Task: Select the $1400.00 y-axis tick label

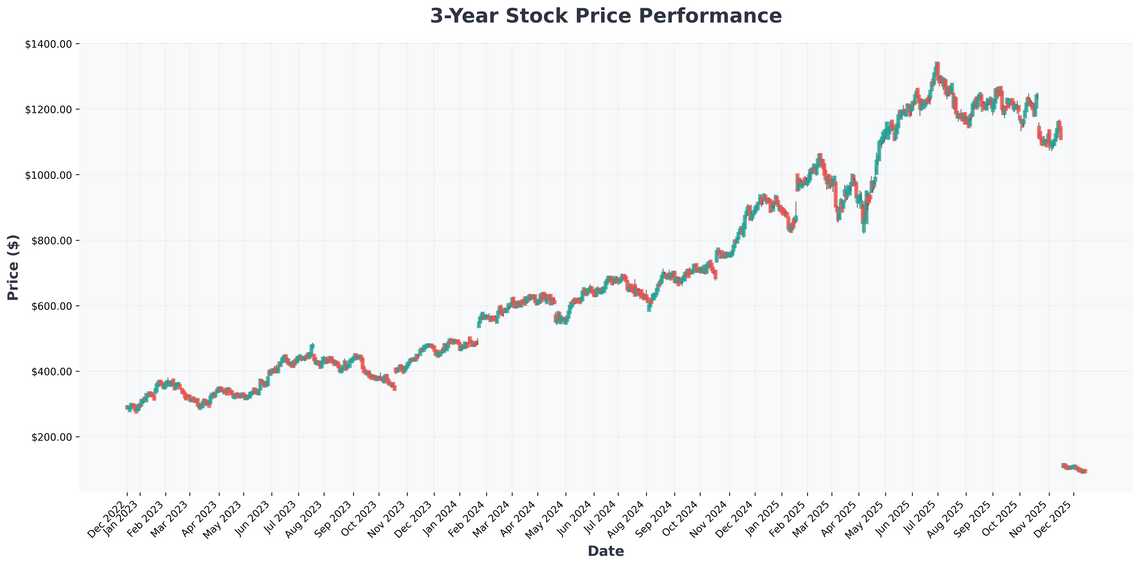Action: [48, 44]
